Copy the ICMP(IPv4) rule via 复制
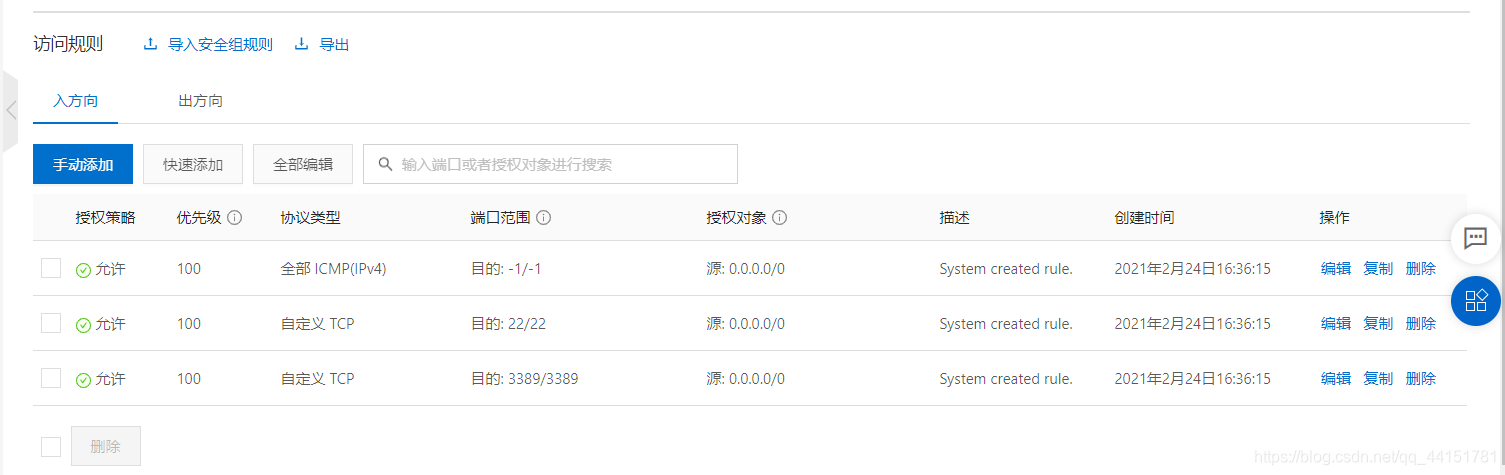Screen dimensions: 1505x475 pos(1378,268)
